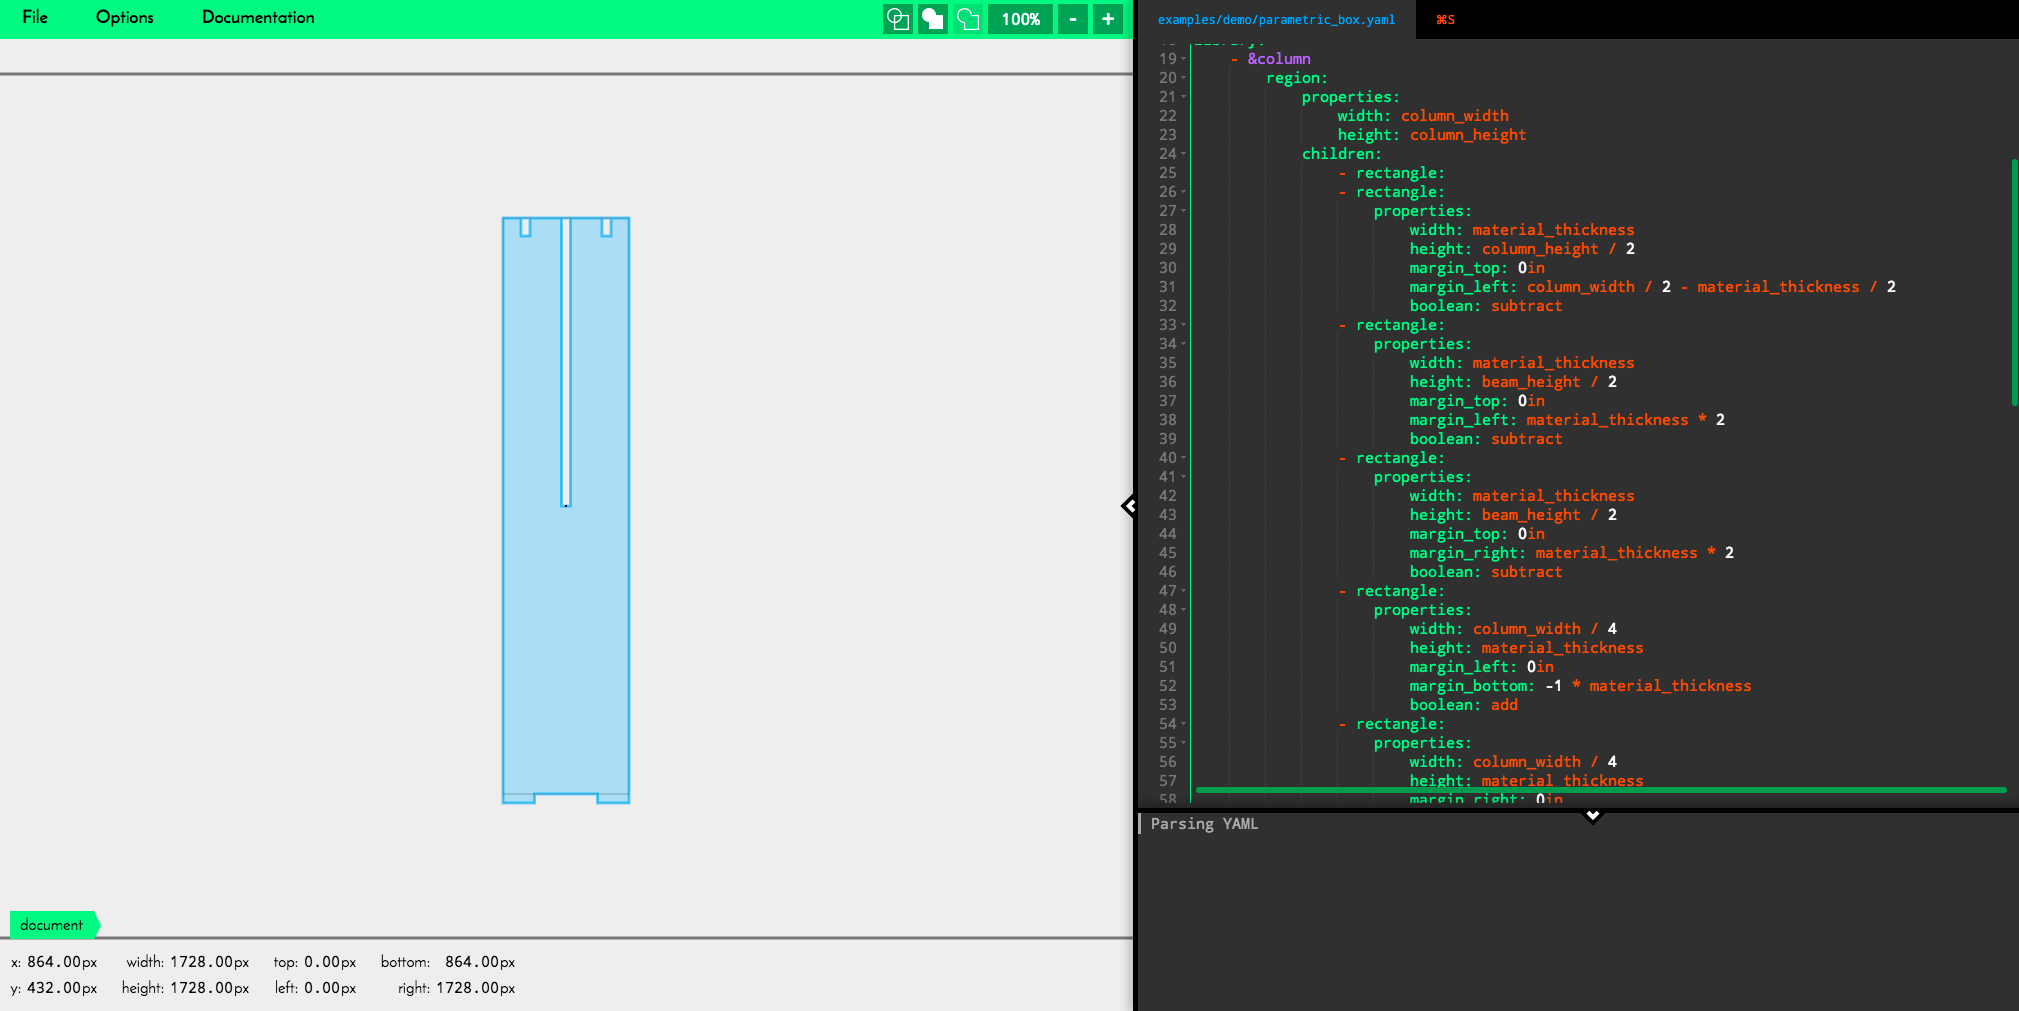Click 'width: column_width / 4' on line 49
The image size is (2019, 1011).
(1513, 629)
